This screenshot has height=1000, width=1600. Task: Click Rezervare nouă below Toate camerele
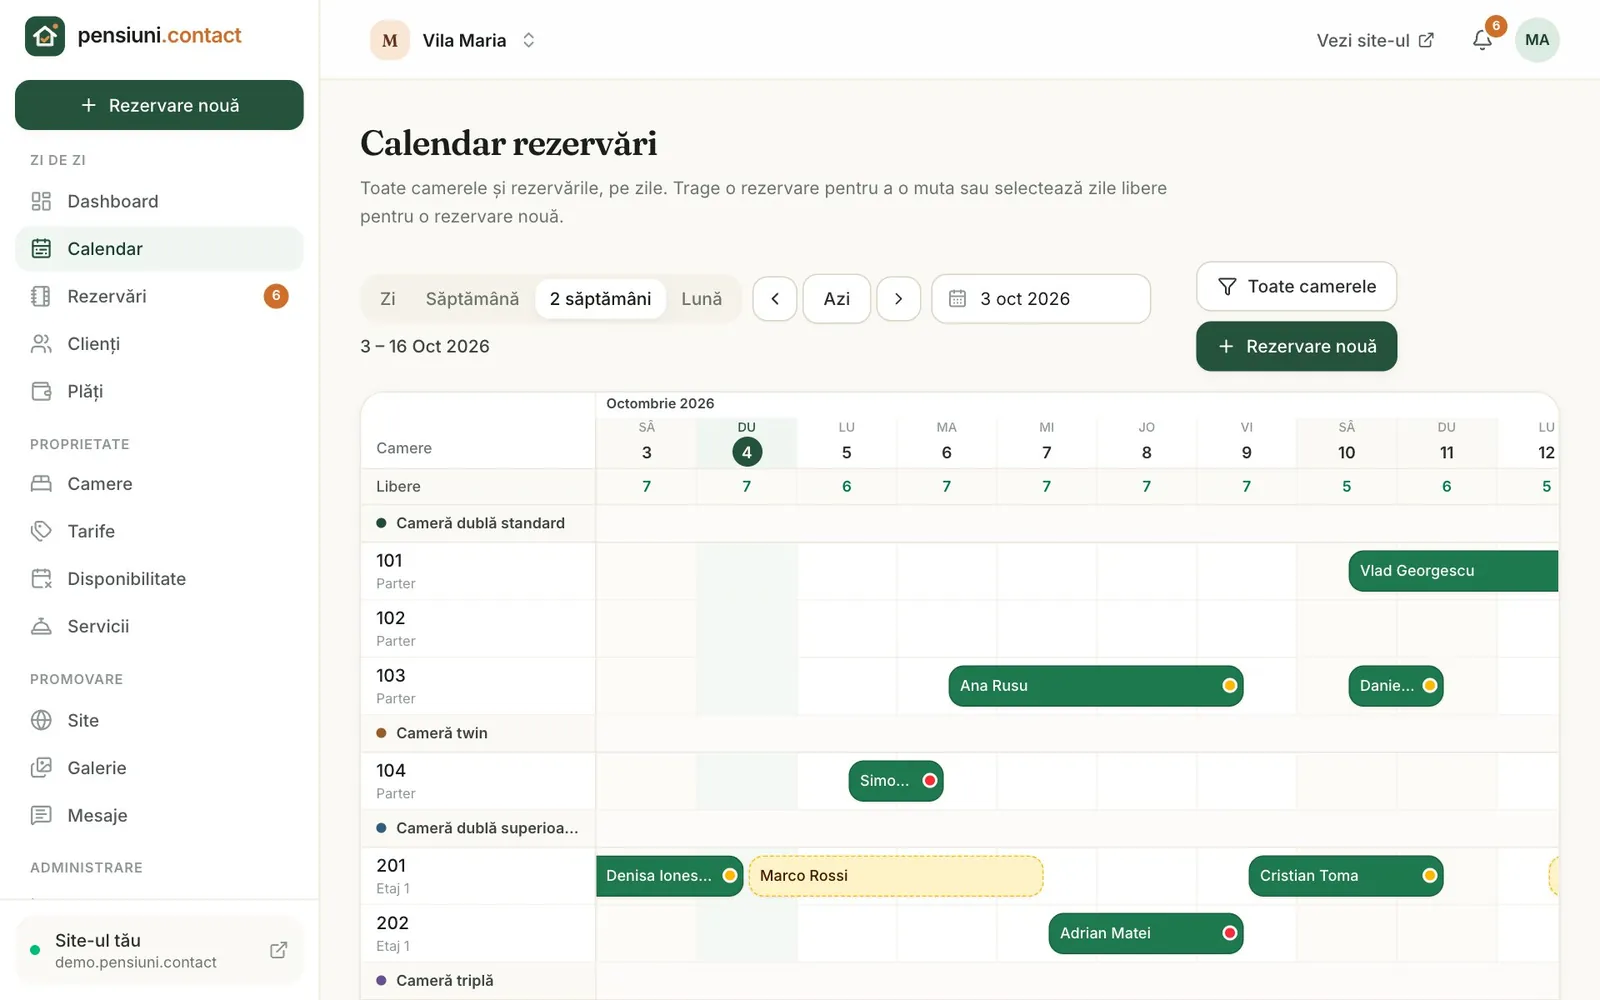[x=1296, y=346]
